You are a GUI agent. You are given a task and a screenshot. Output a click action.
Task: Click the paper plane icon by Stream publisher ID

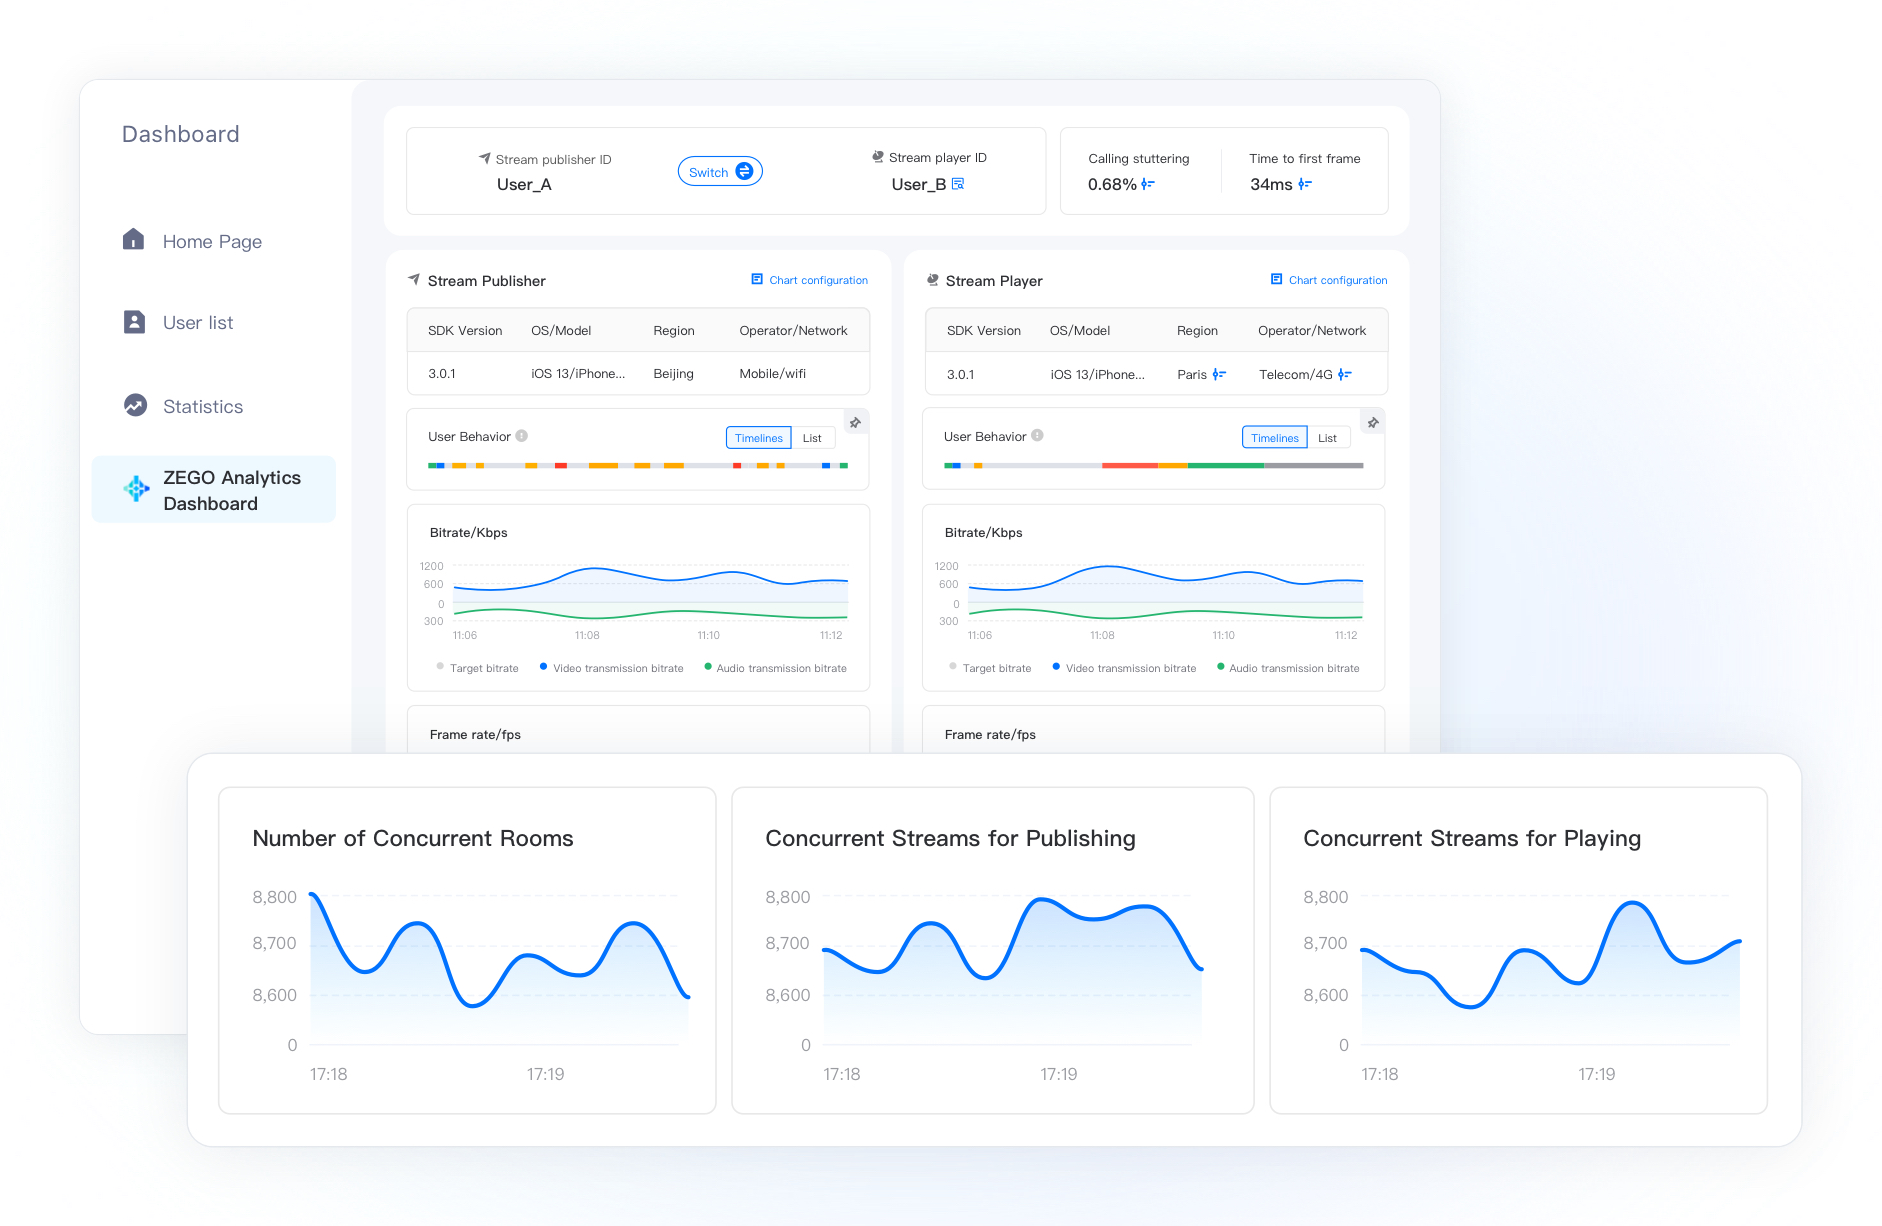tap(485, 158)
